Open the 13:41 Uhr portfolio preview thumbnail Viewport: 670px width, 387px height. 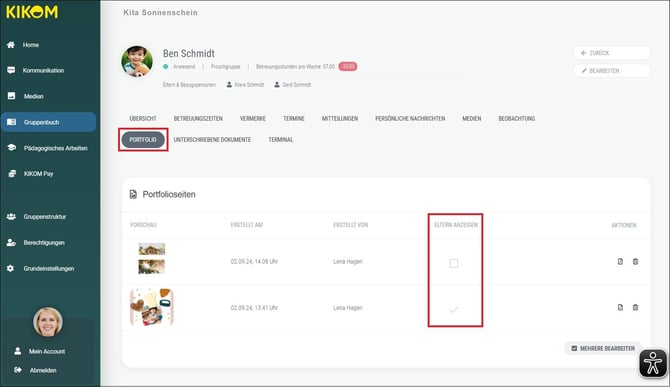tap(152, 307)
